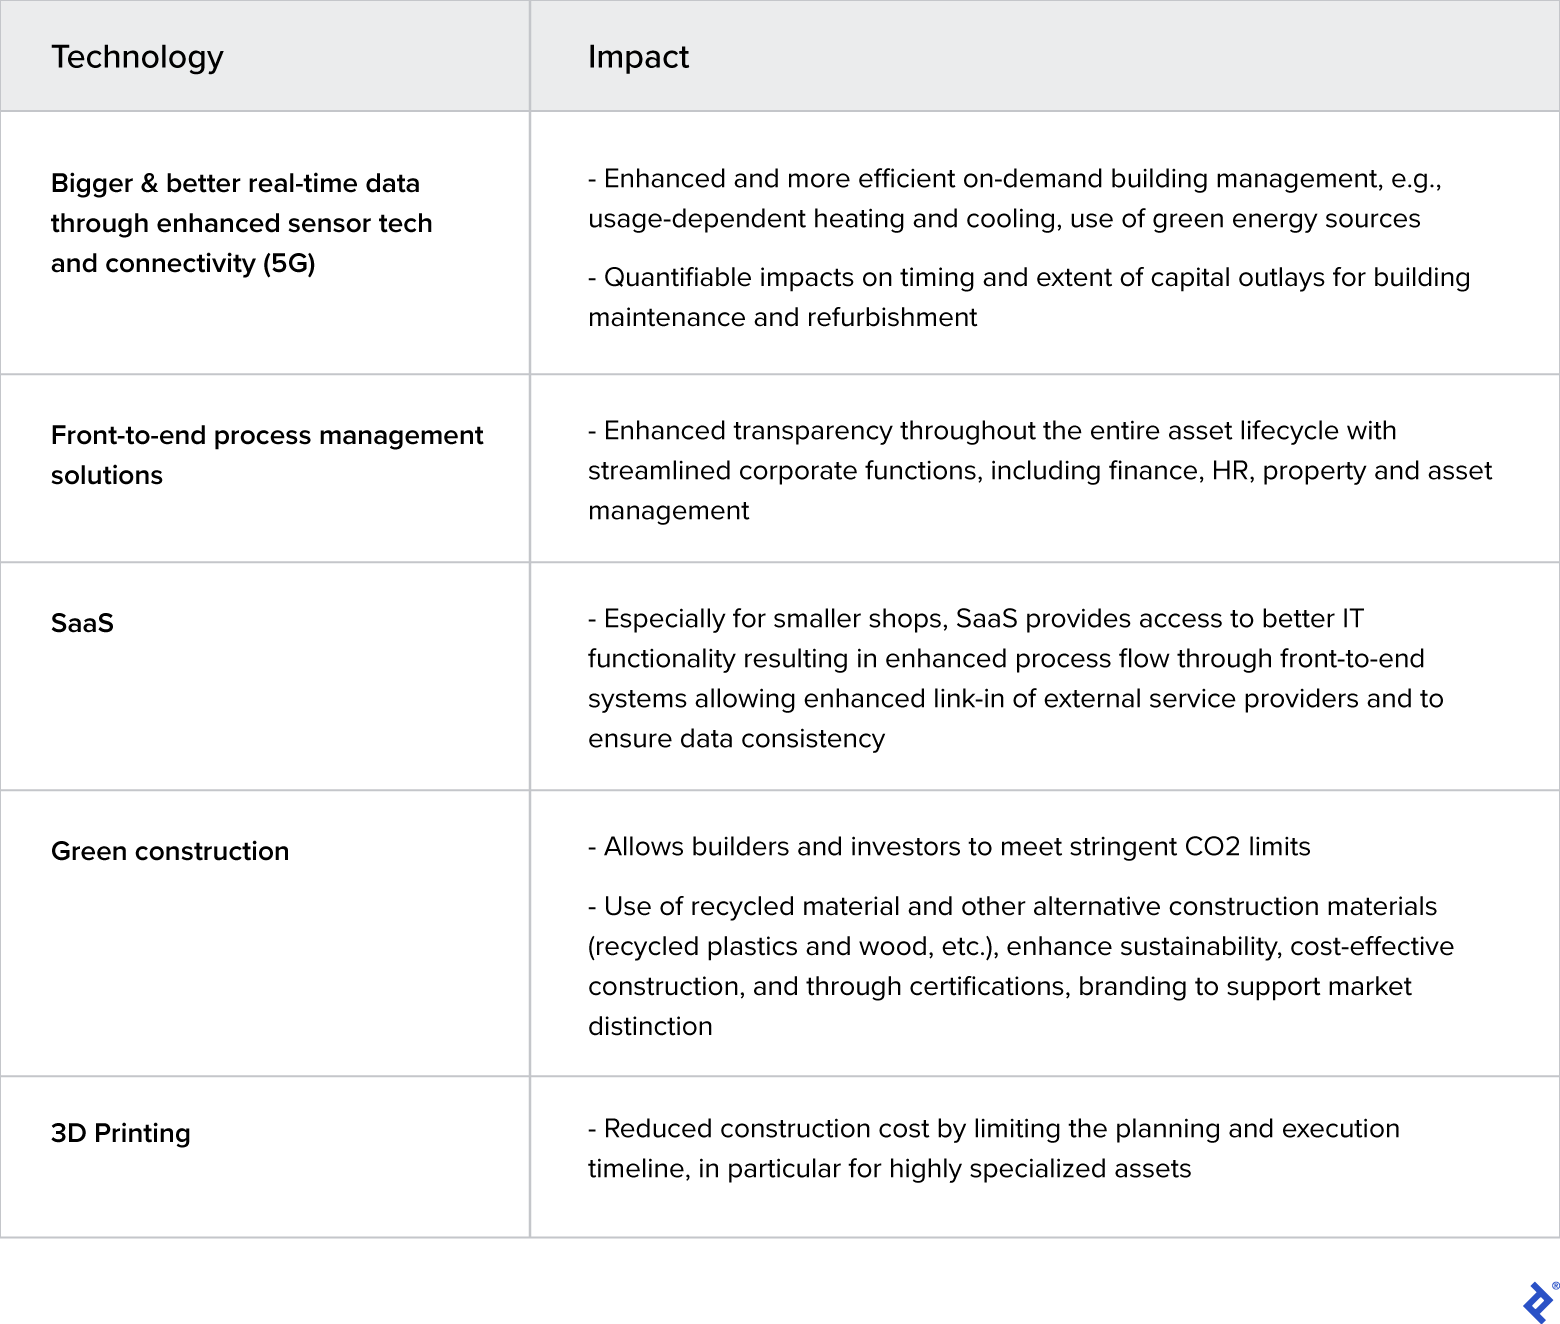The width and height of the screenshot is (1560, 1324).
Task: Click the enhanced transparency asset lifecycle text
Action: tap(1040, 470)
